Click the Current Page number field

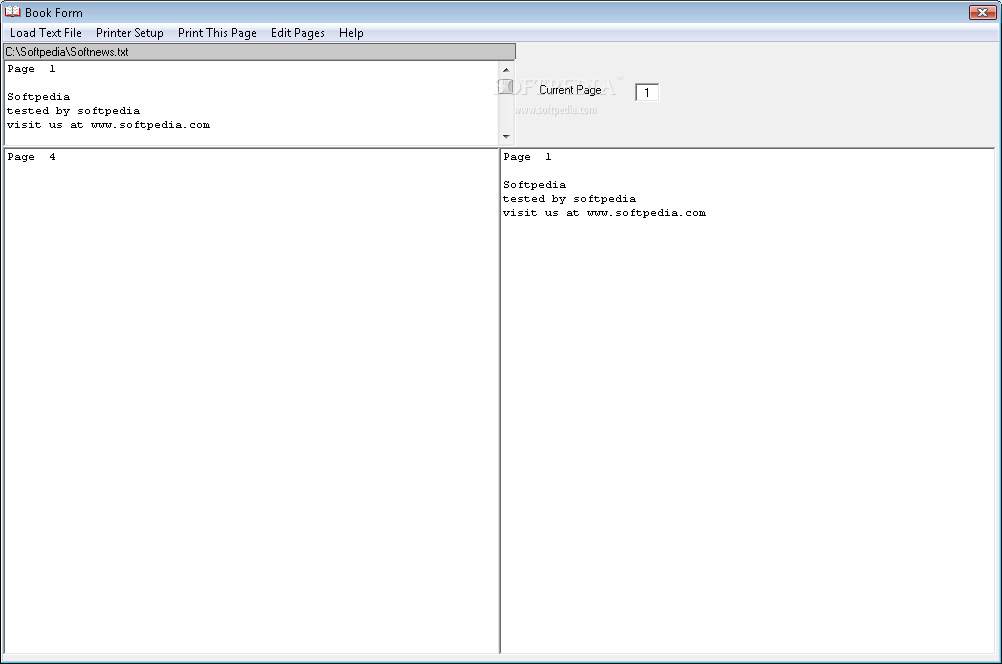[647, 93]
